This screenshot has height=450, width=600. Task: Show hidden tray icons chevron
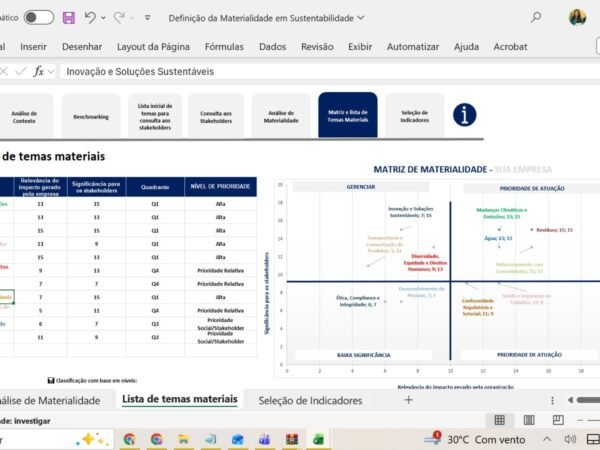tap(547, 439)
